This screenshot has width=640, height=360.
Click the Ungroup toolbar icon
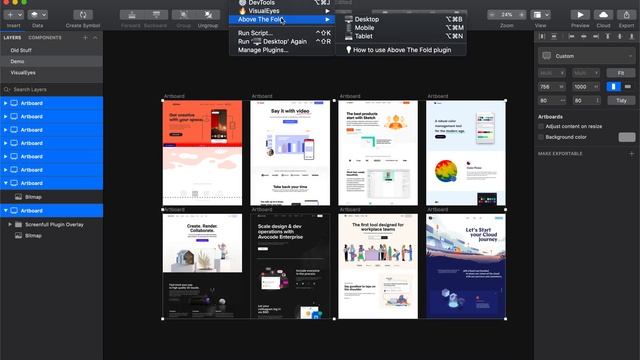208,15
